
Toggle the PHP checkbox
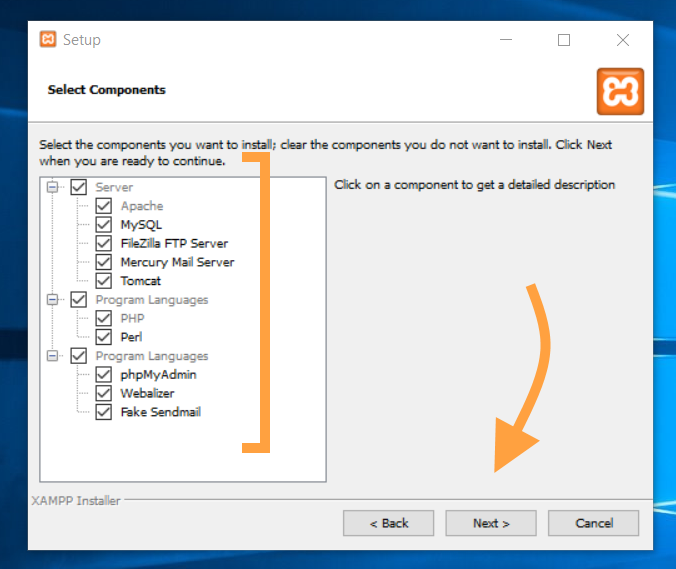(103, 318)
